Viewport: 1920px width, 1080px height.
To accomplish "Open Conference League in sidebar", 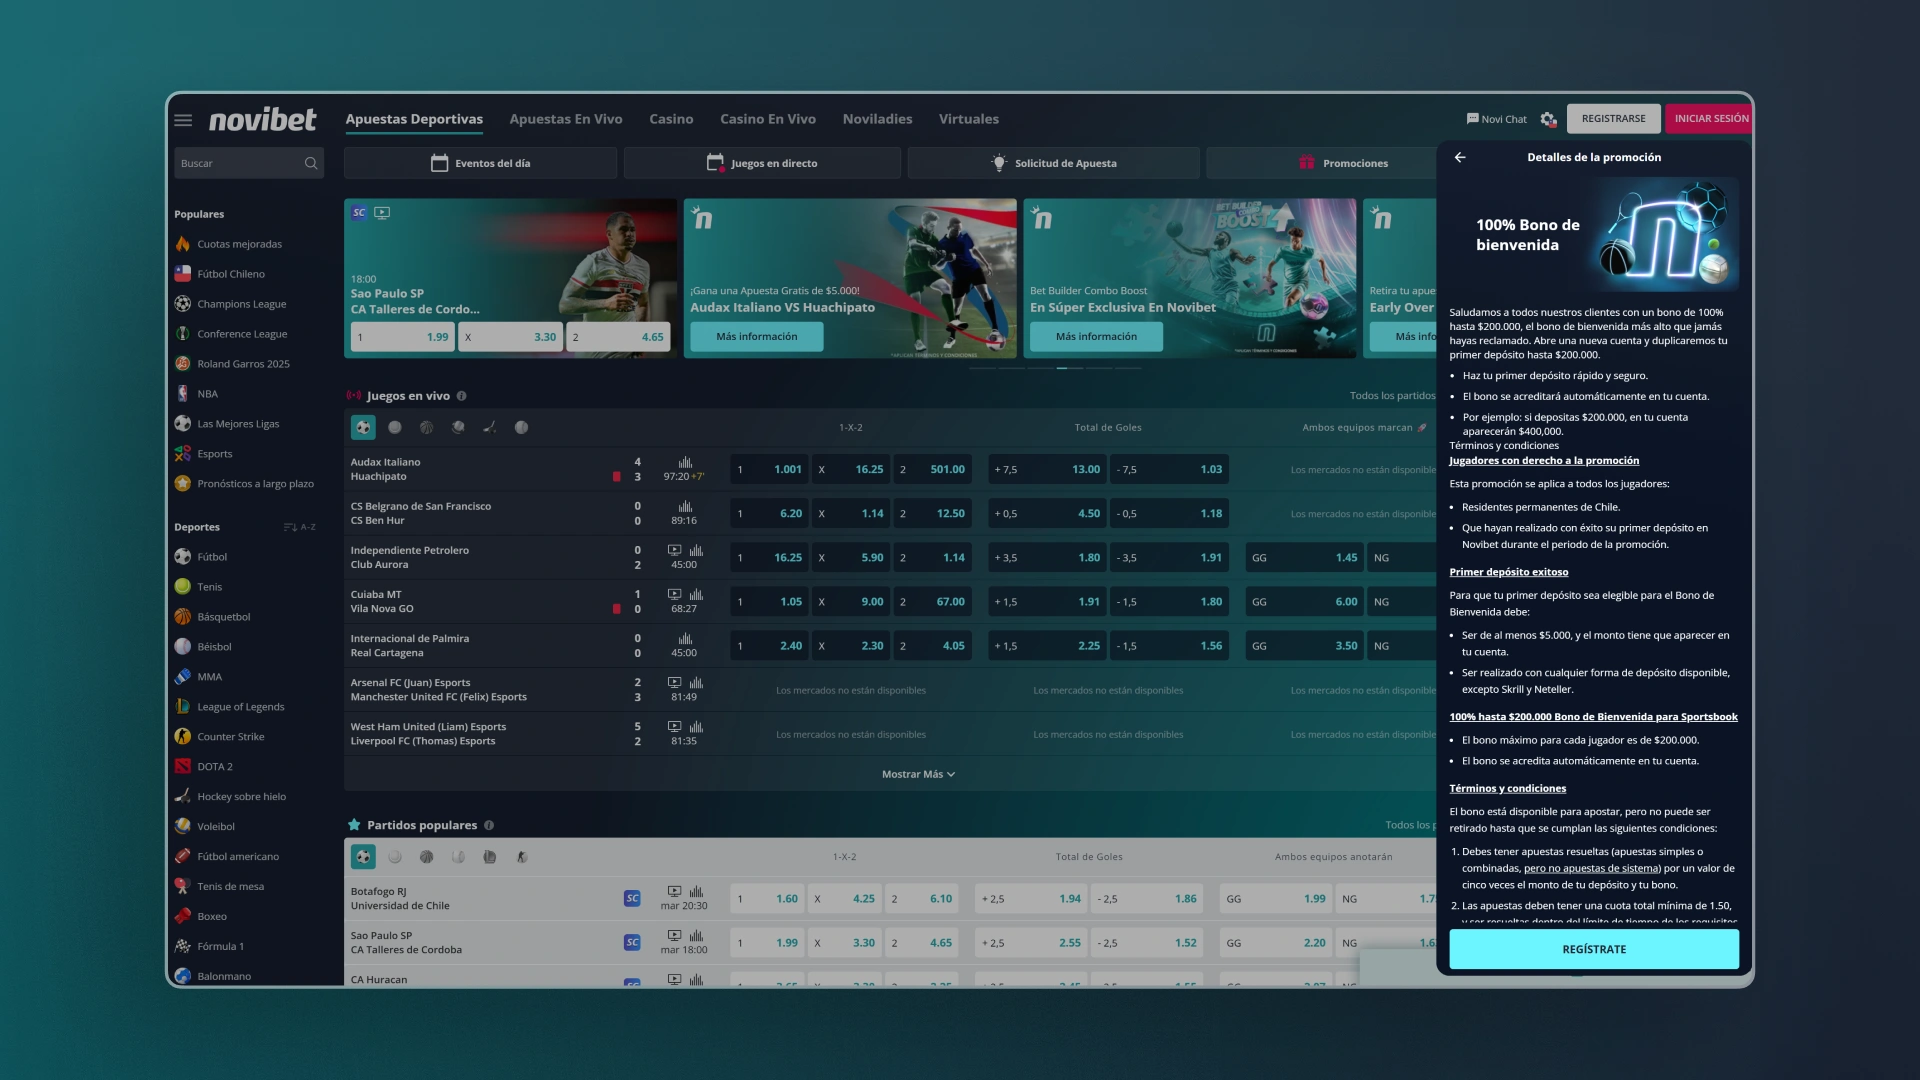I will (242, 334).
